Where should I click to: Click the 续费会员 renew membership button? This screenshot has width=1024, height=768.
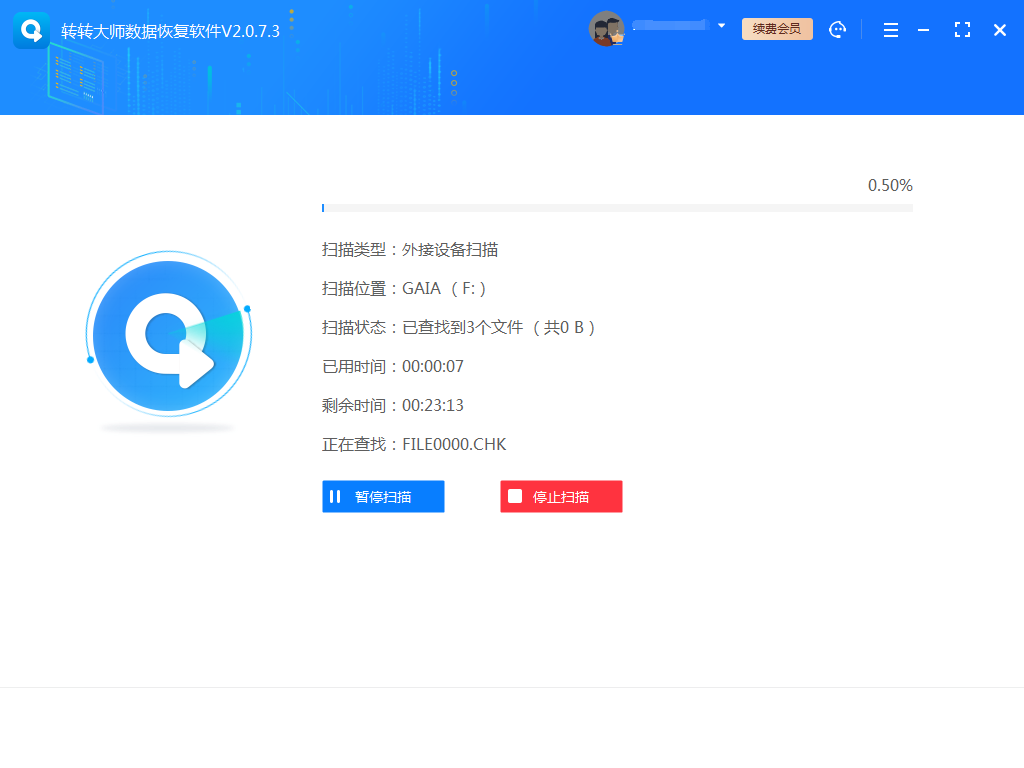[777, 29]
